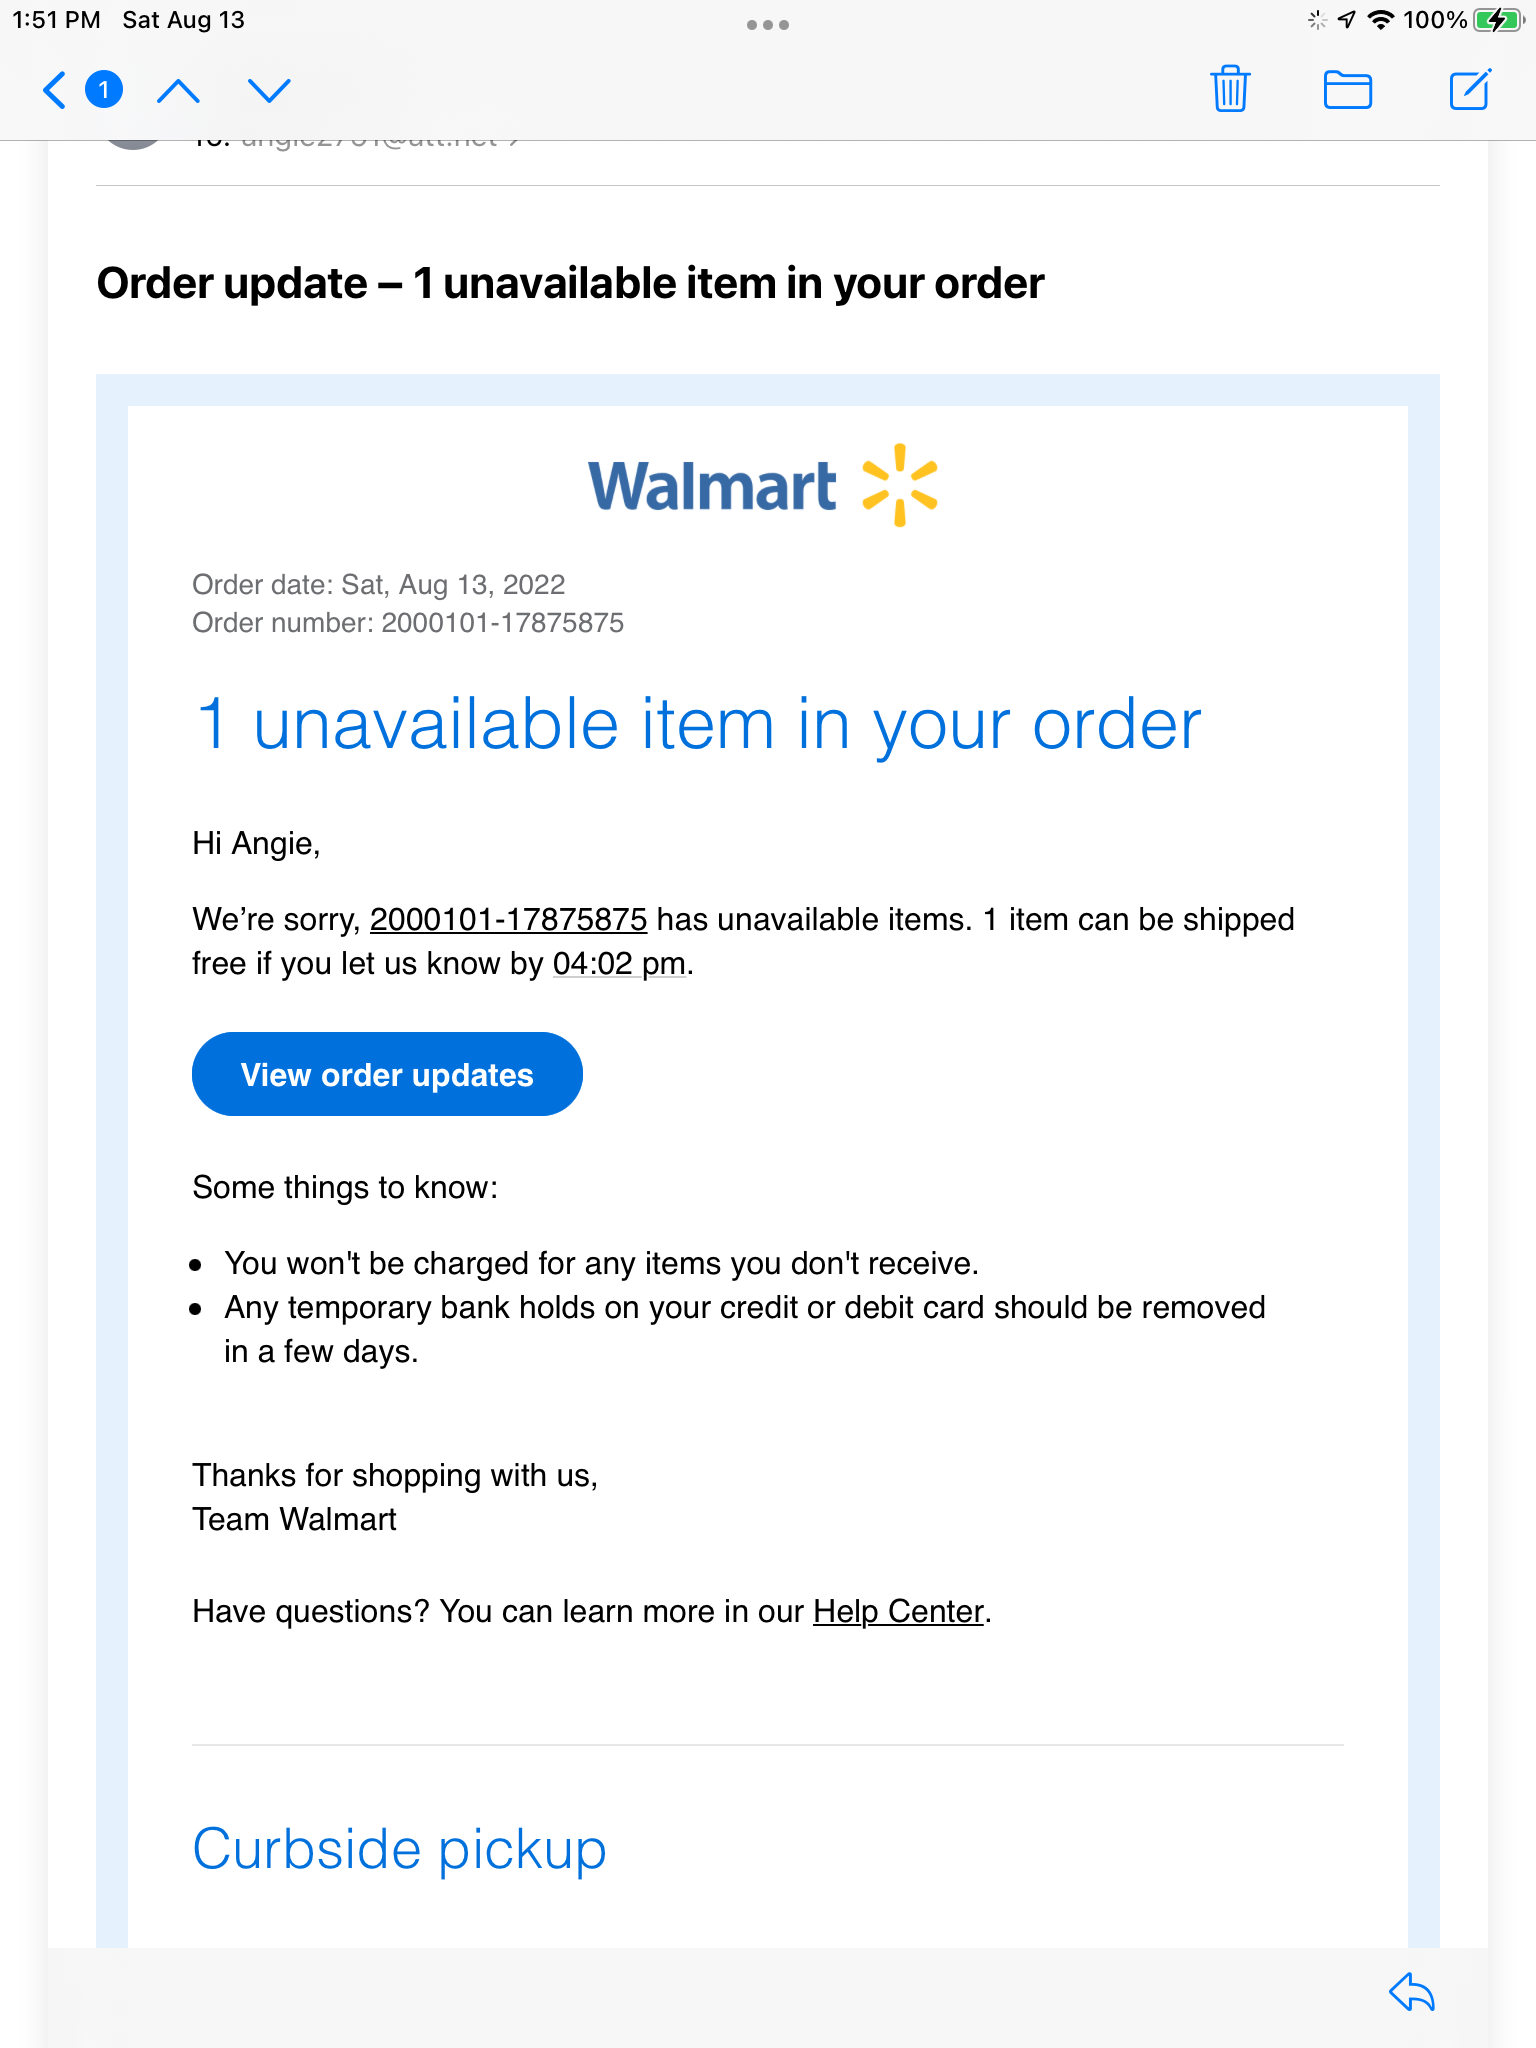This screenshot has height=2048, width=1536.
Task: Delete this email with the trash icon
Action: pos(1231,90)
